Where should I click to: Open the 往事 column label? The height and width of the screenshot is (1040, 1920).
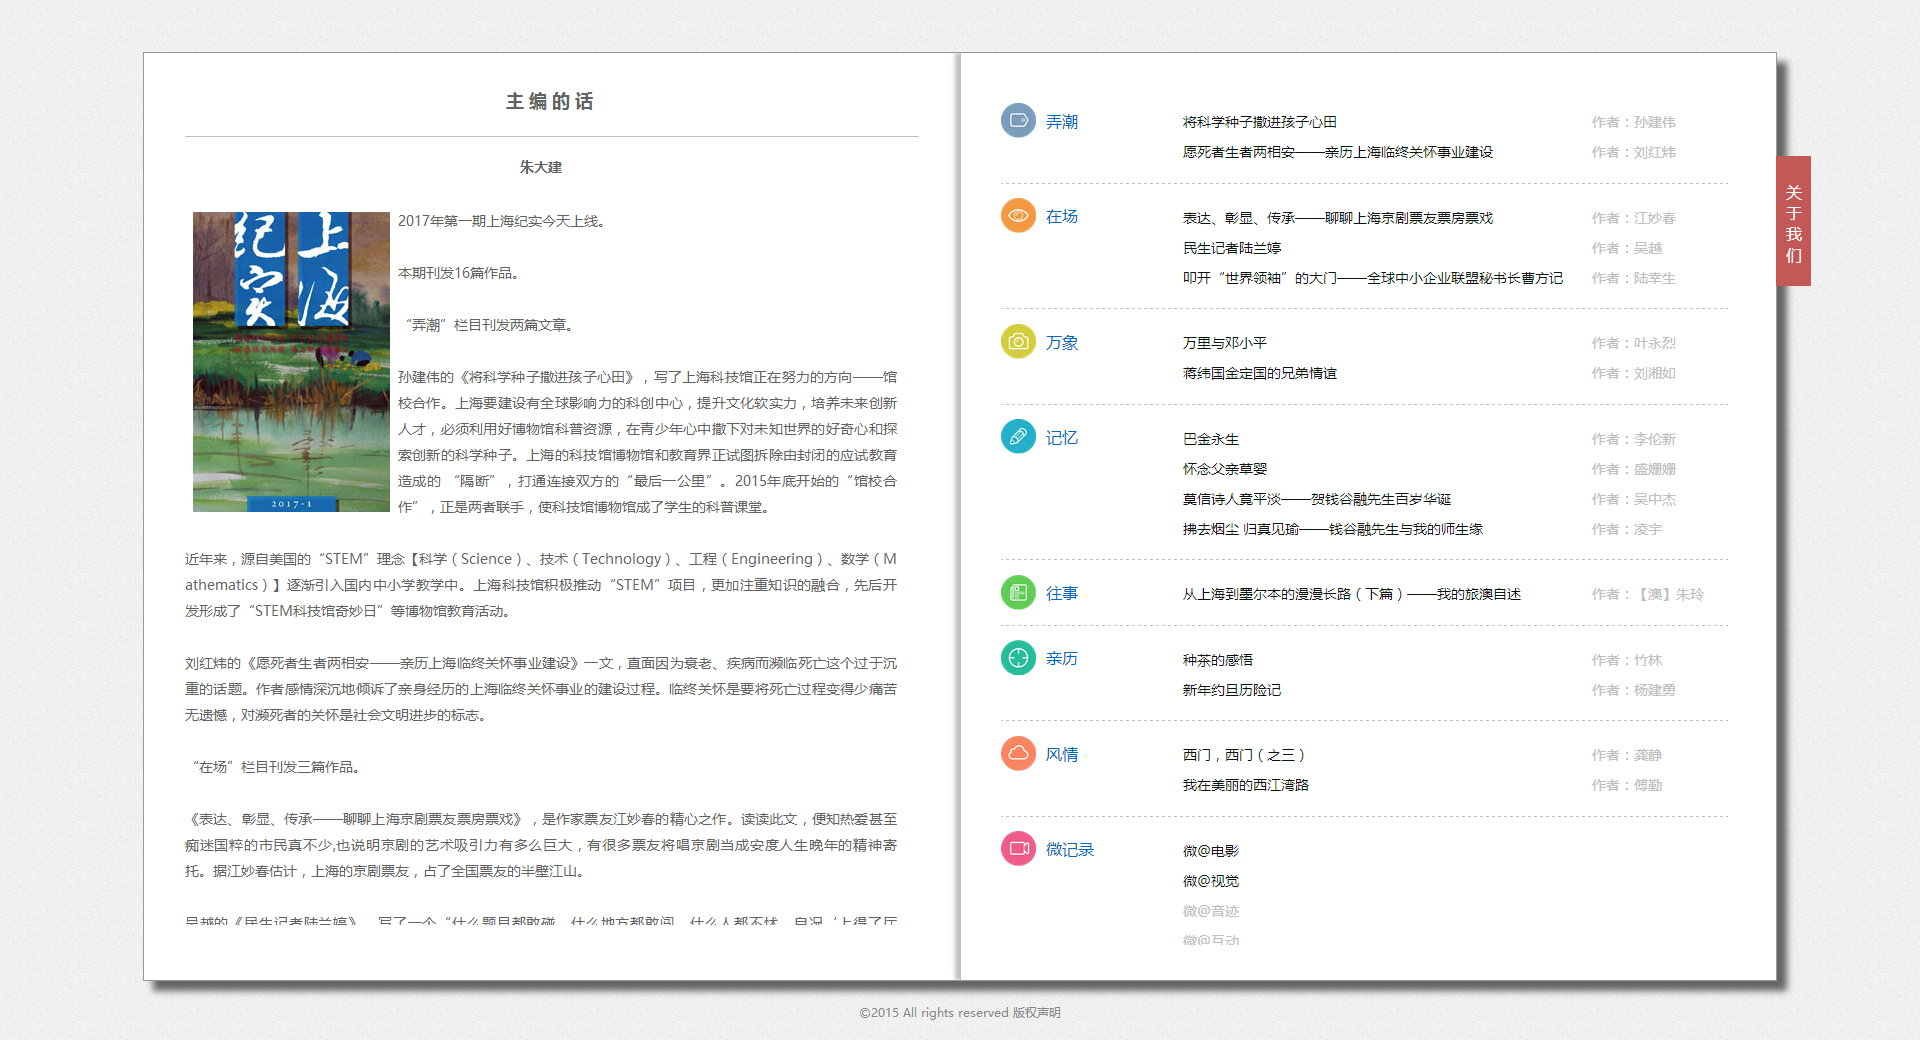point(1062,594)
